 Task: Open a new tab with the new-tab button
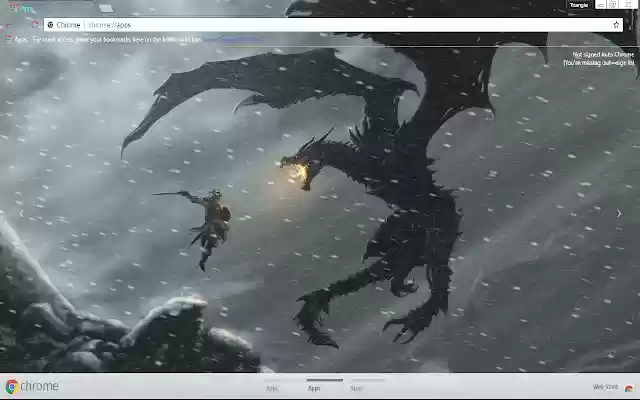pos(106,8)
